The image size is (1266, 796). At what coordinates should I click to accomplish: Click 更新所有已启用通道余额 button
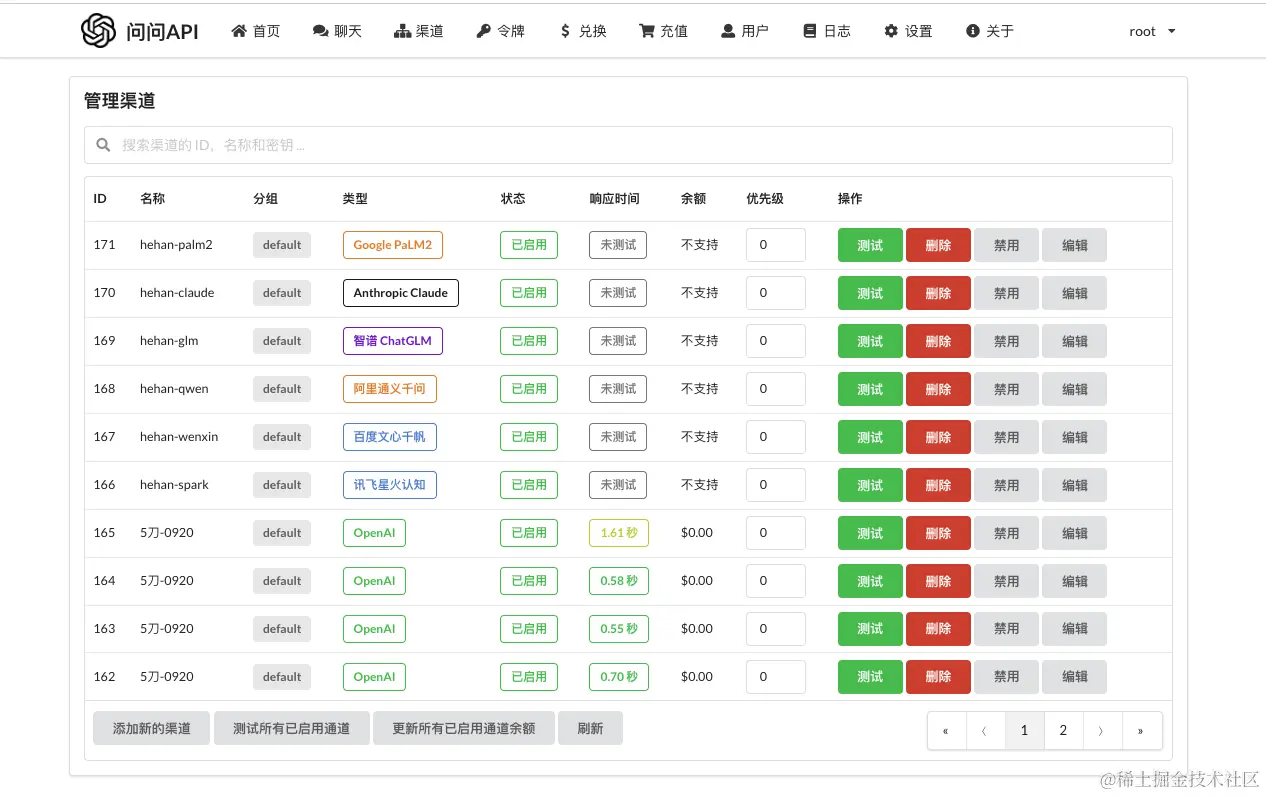[464, 729]
